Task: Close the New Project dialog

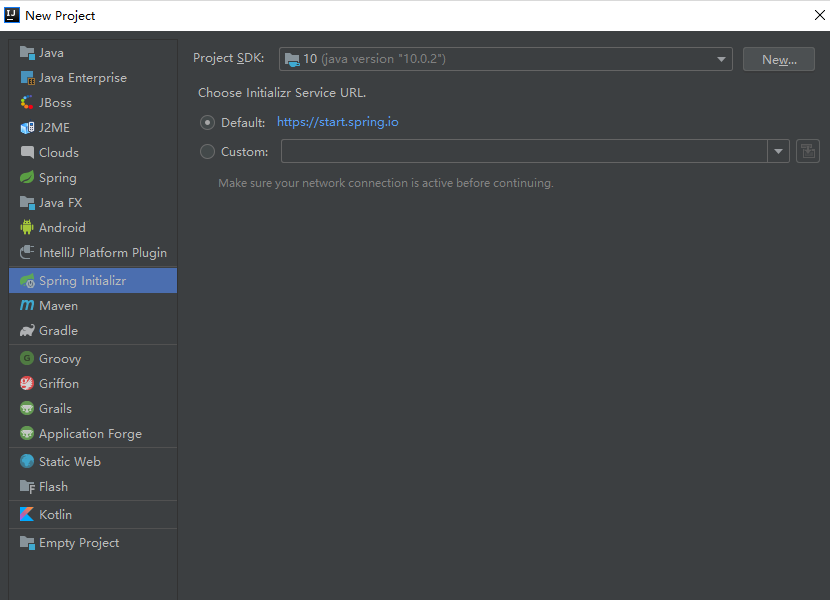Action: [x=819, y=15]
